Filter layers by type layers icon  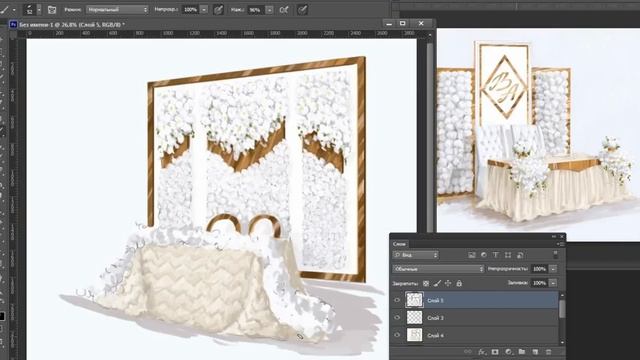pyautogui.click(x=496, y=255)
